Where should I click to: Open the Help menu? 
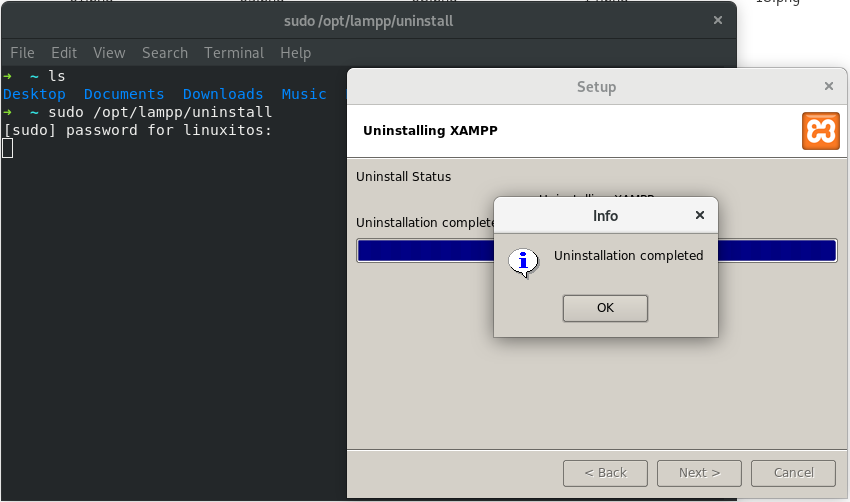[295, 53]
